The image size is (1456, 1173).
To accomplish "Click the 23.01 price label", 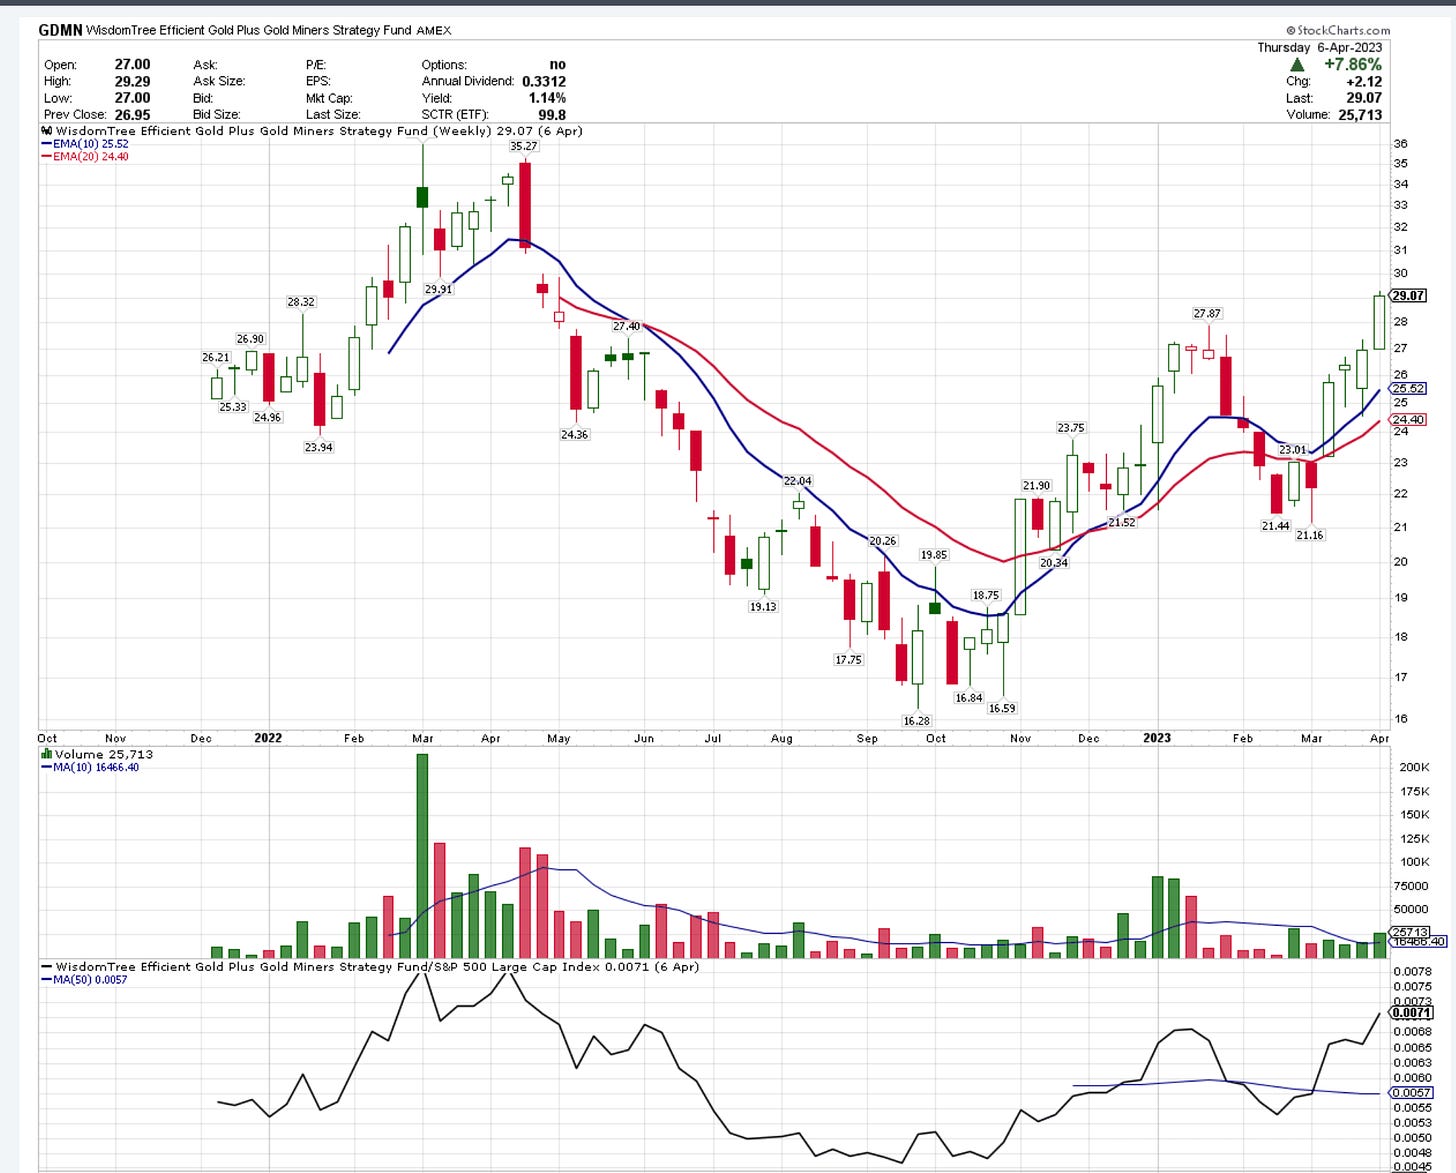I will pos(1293,450).
